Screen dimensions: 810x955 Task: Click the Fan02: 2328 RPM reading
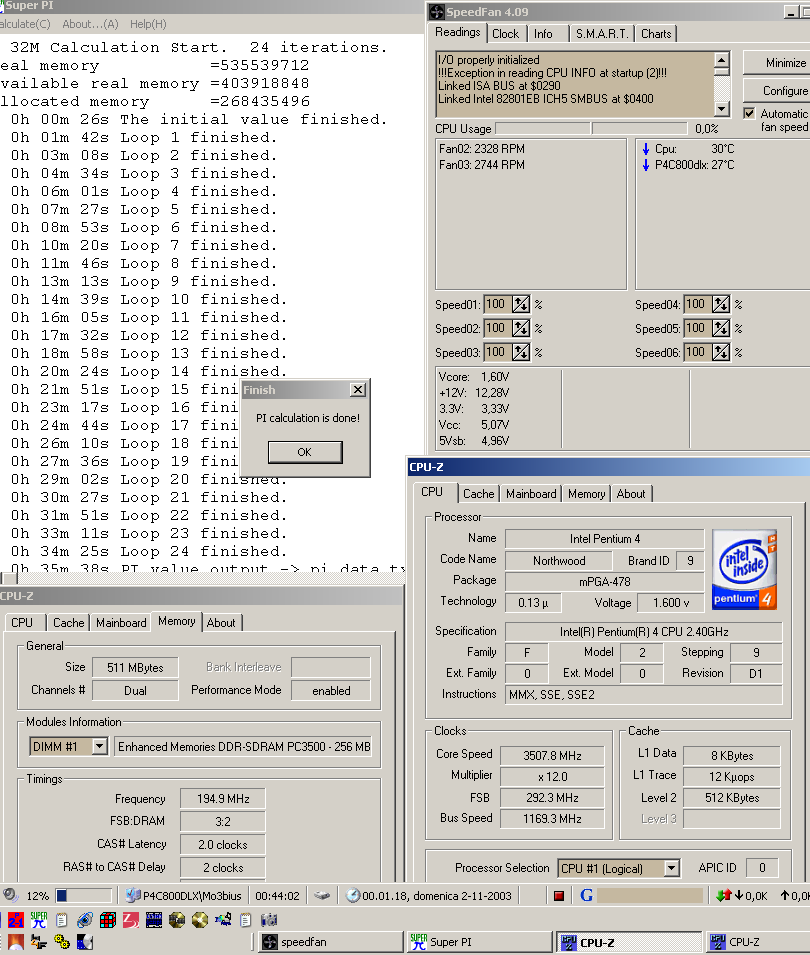point(482,149)
